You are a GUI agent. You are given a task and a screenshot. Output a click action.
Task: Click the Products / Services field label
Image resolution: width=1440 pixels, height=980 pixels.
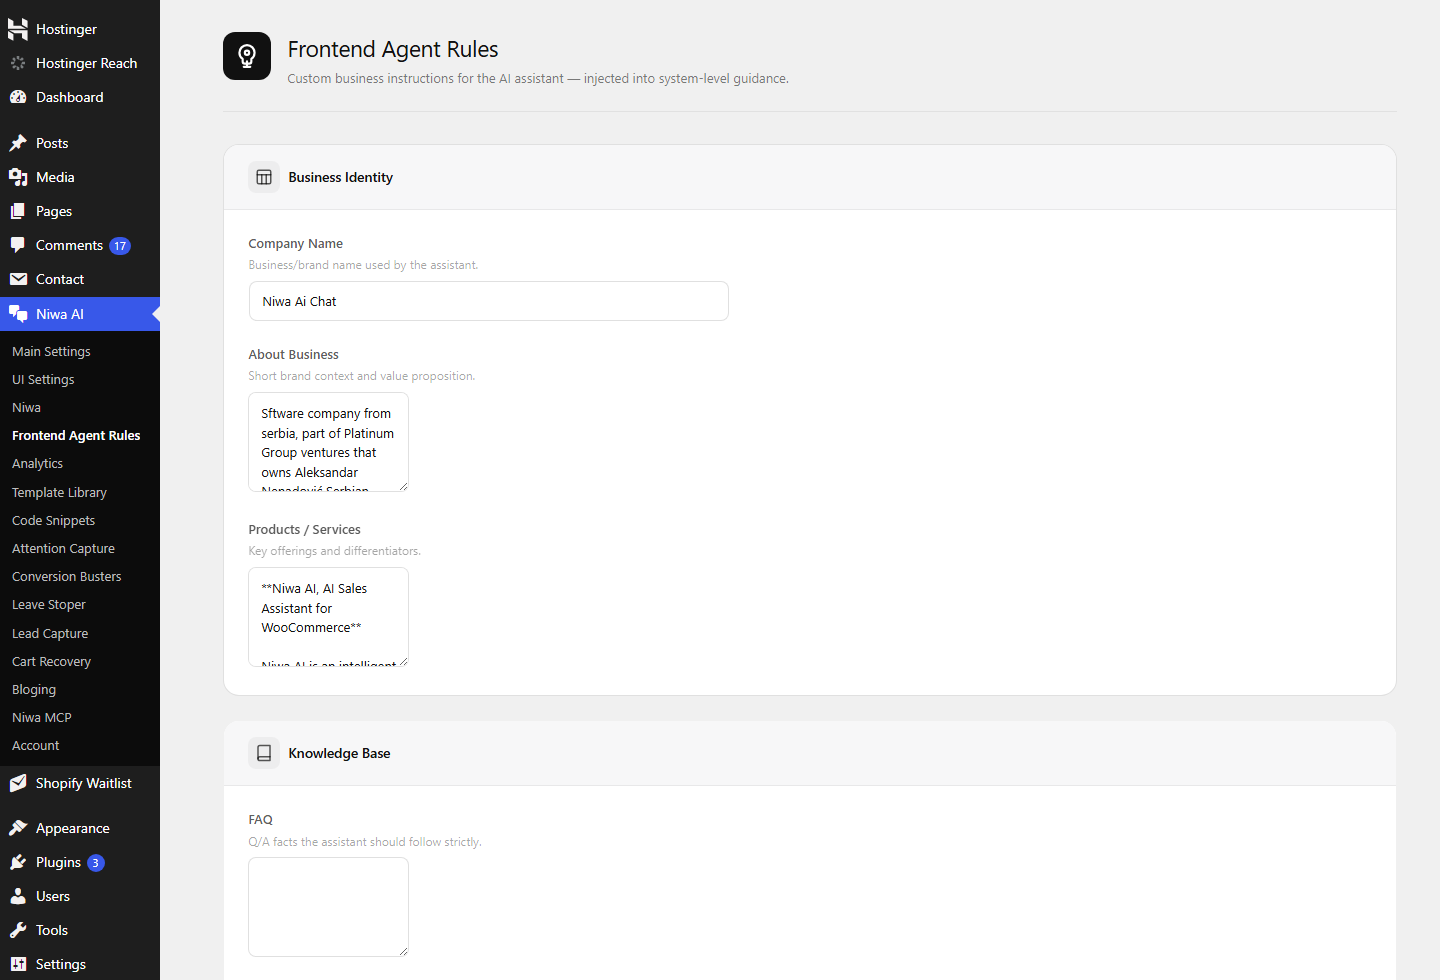[304, 529]
